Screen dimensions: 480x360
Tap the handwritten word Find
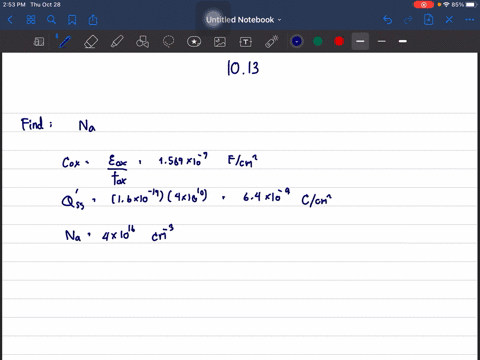click(32, 124)
